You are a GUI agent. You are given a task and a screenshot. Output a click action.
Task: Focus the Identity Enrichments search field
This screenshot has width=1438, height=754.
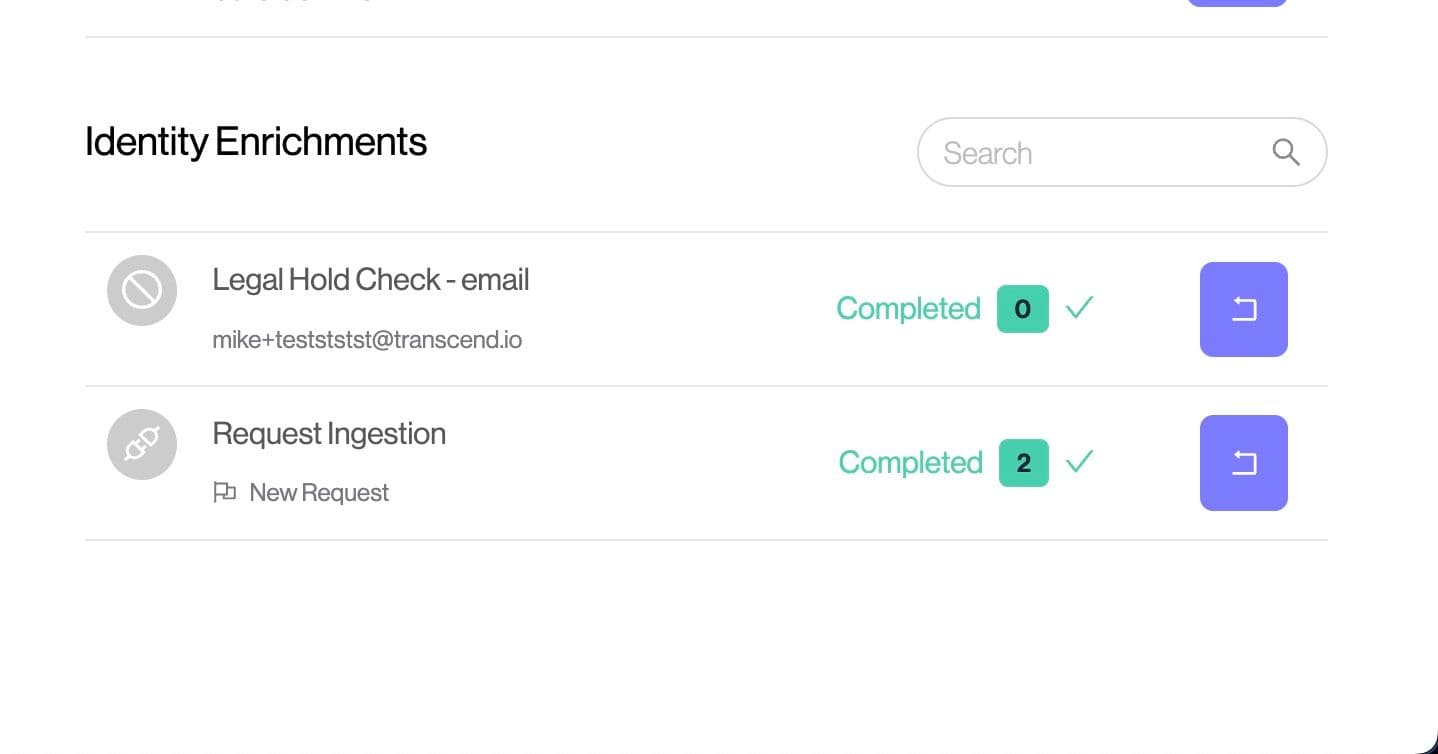(x=1090, y=153)
